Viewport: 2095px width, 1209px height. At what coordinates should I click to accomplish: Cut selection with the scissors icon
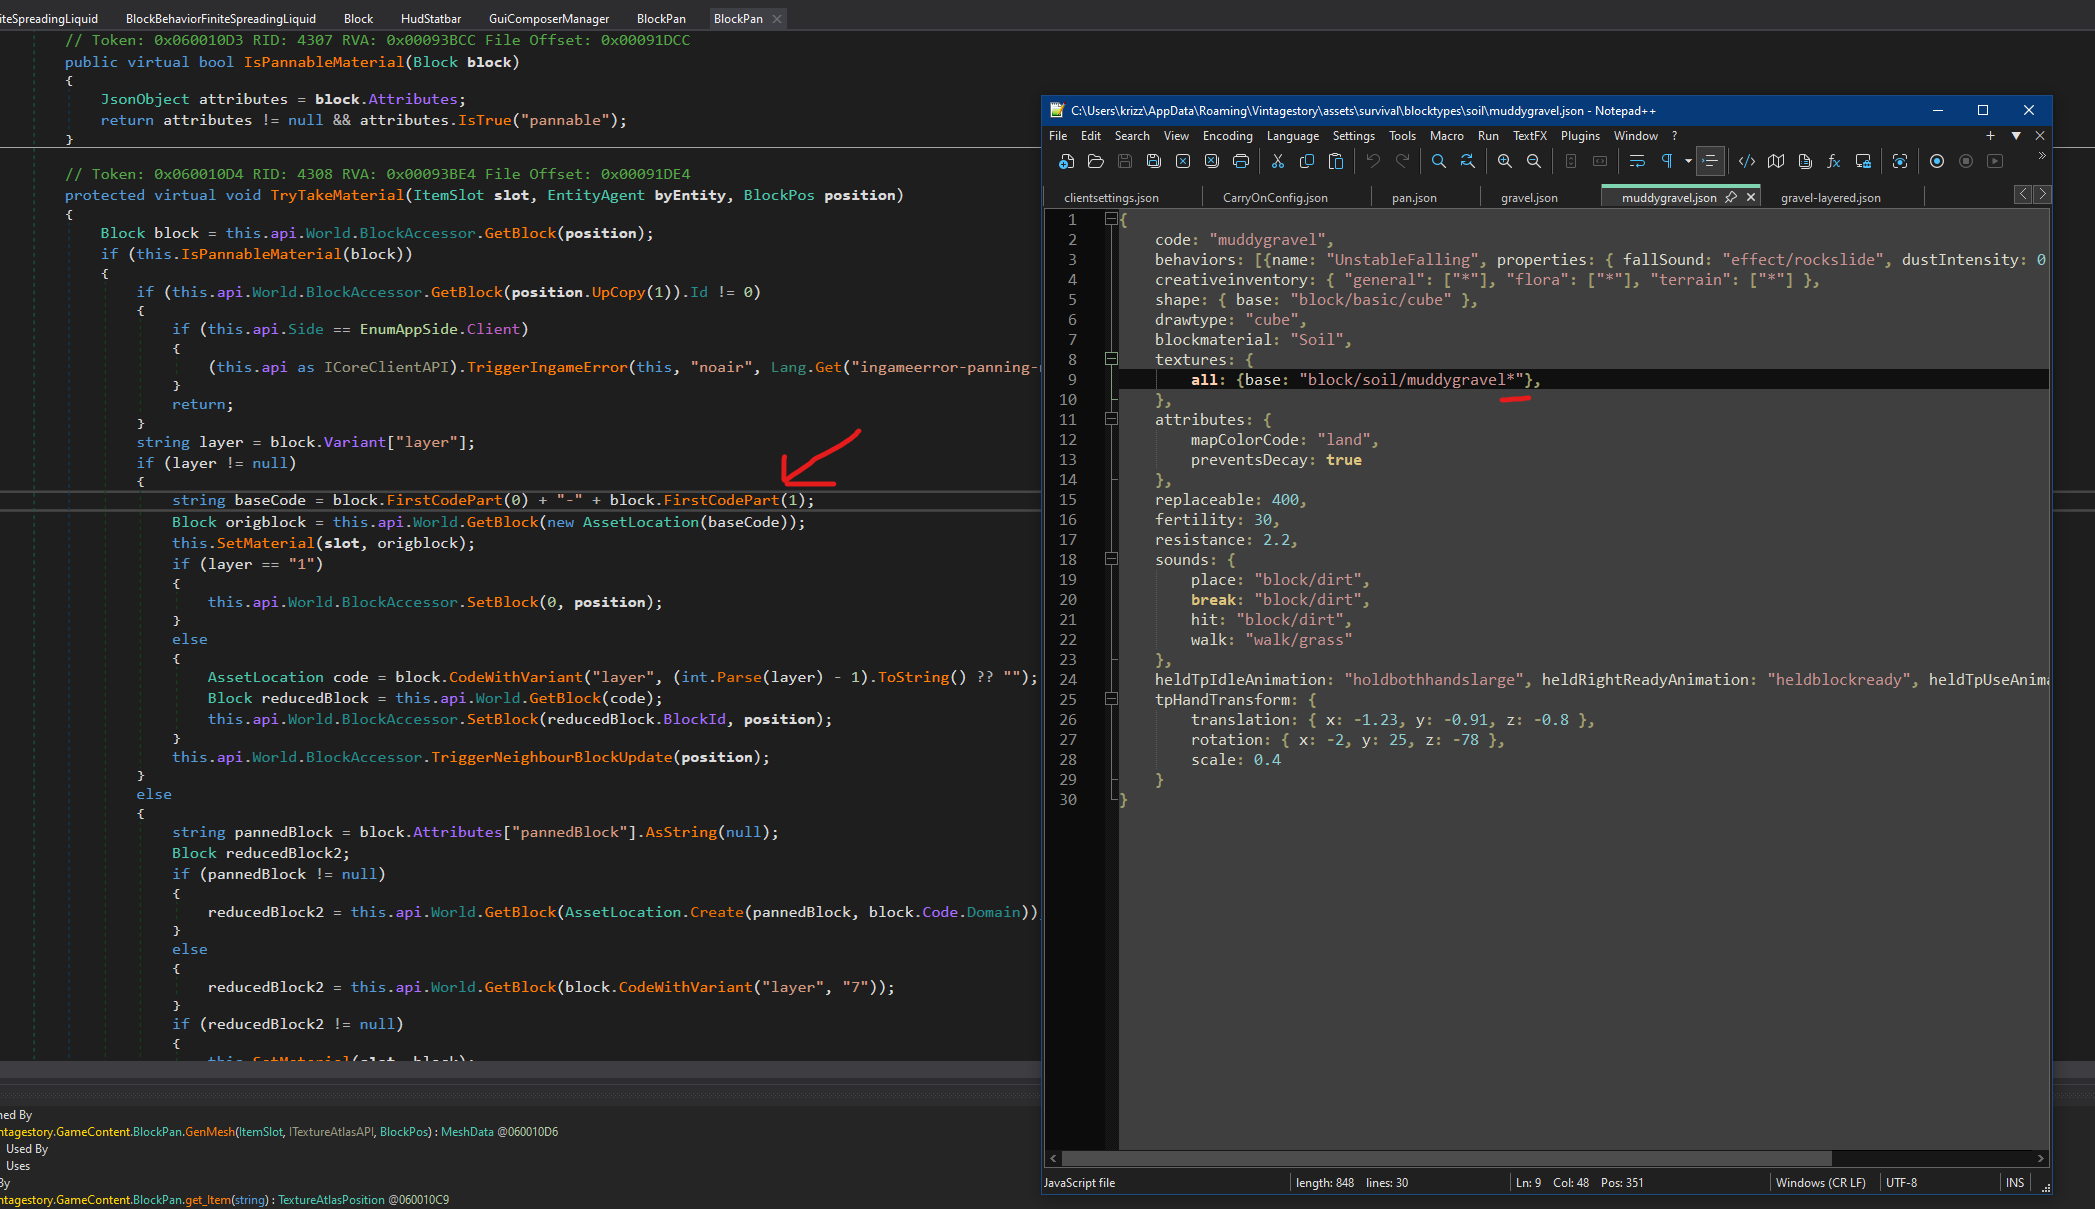pos(1278,161)
